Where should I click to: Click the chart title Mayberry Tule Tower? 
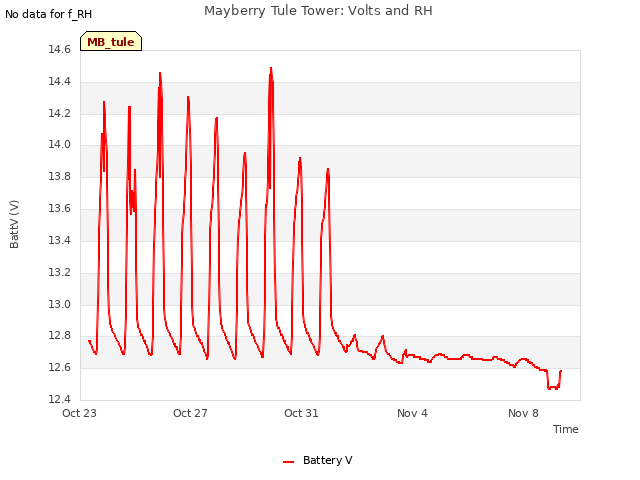[318, 10]
